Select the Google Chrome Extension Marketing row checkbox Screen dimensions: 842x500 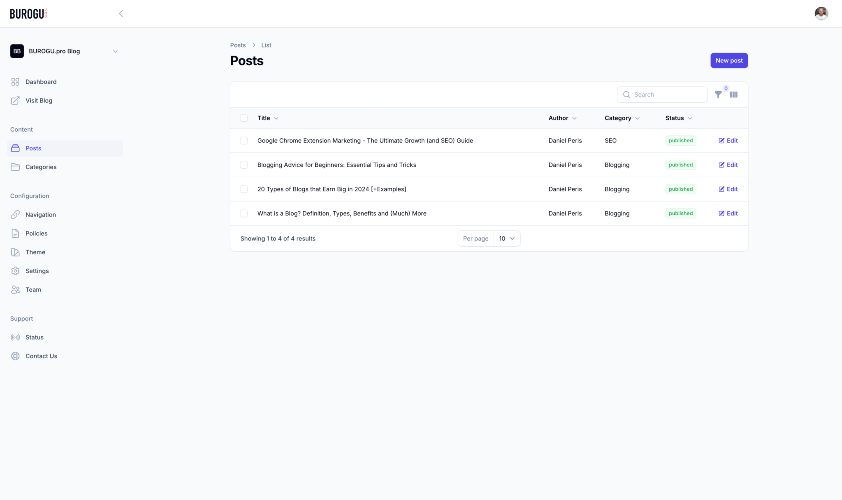pyautogui.click(x=244, y=141)
